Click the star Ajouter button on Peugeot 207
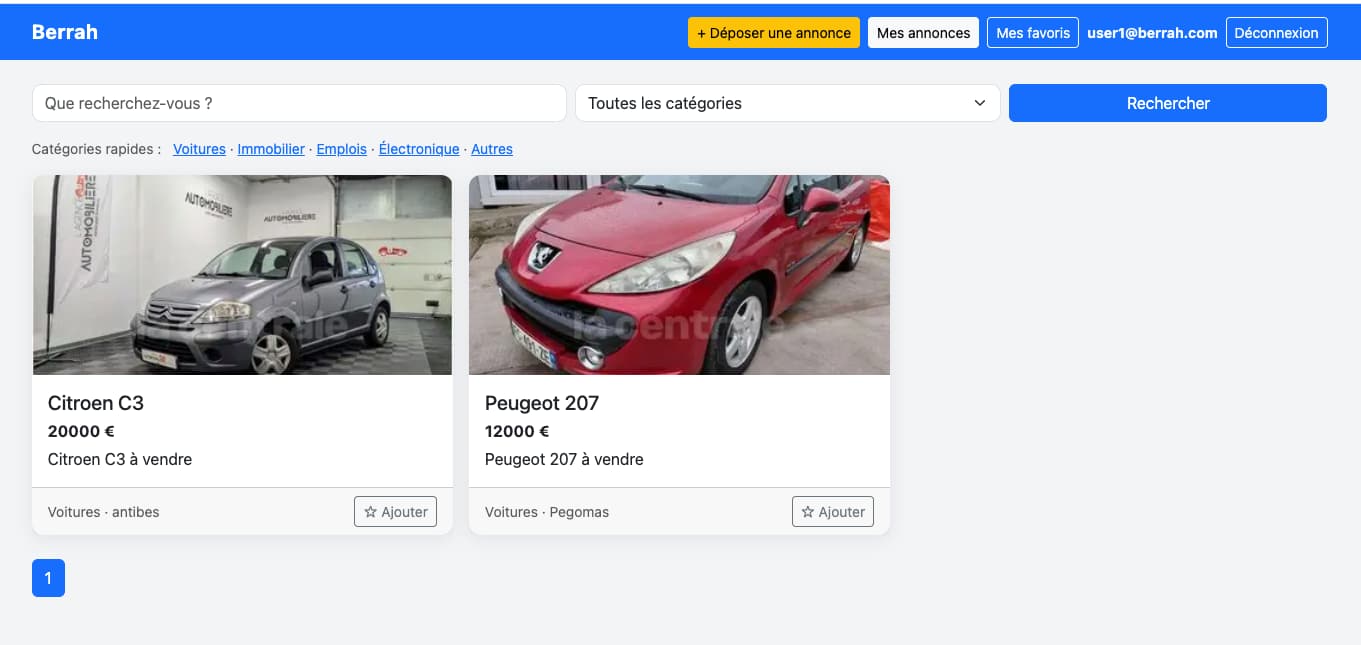The image size is (1361, 645). pyautogui.click(x=832, y=512)
